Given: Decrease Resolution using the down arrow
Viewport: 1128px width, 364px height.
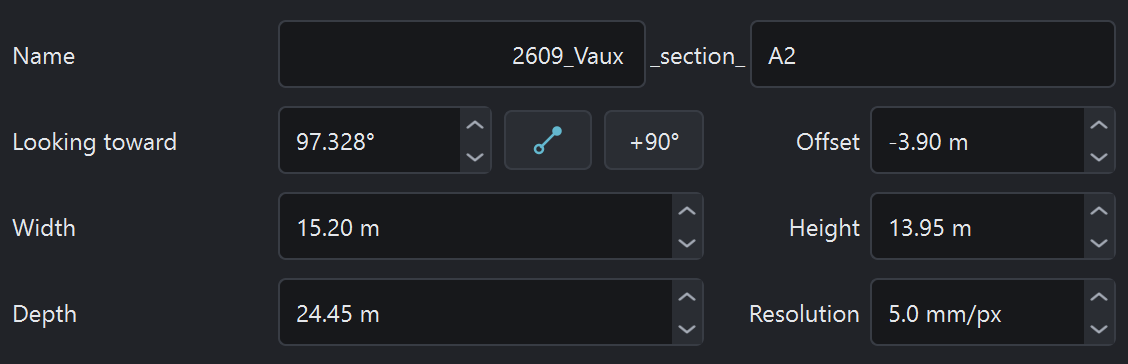Looking at the screenshot, I should click(1099, 329).
